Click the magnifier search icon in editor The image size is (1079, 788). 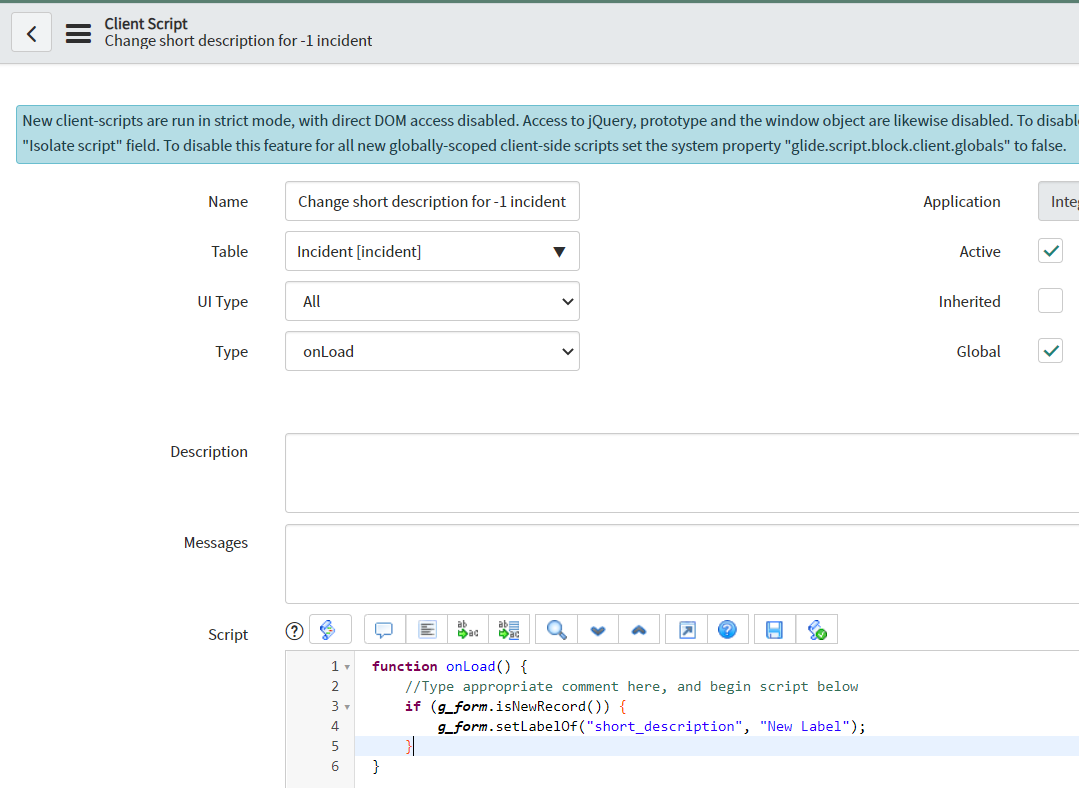pyautogui.click(x=557, y=630)
